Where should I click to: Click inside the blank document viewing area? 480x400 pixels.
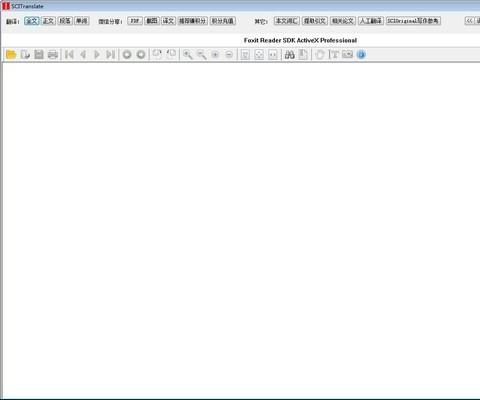241,230
